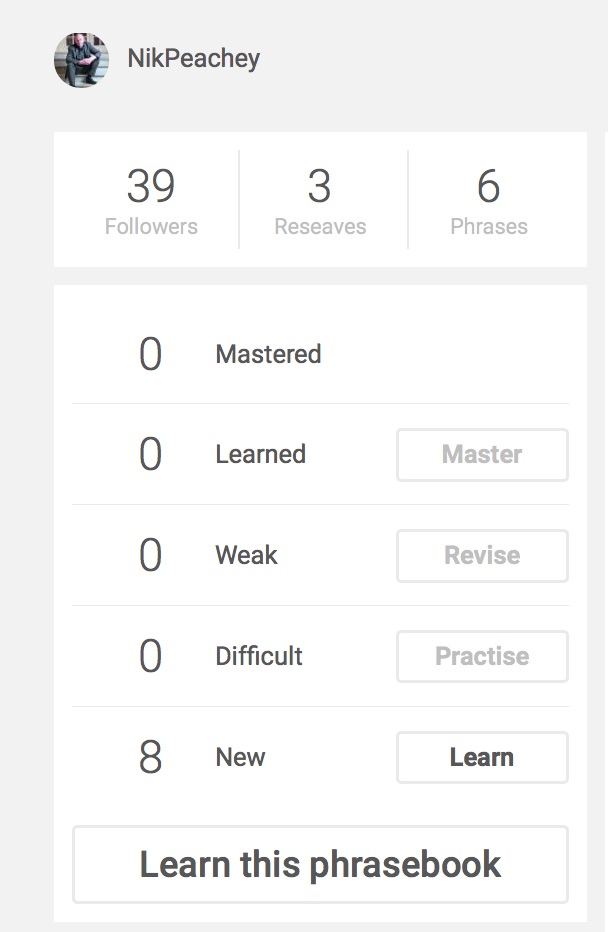Open the 3 Reseaves stat
The width and height of the screenshot is (608, 932).
coord(320,201)
